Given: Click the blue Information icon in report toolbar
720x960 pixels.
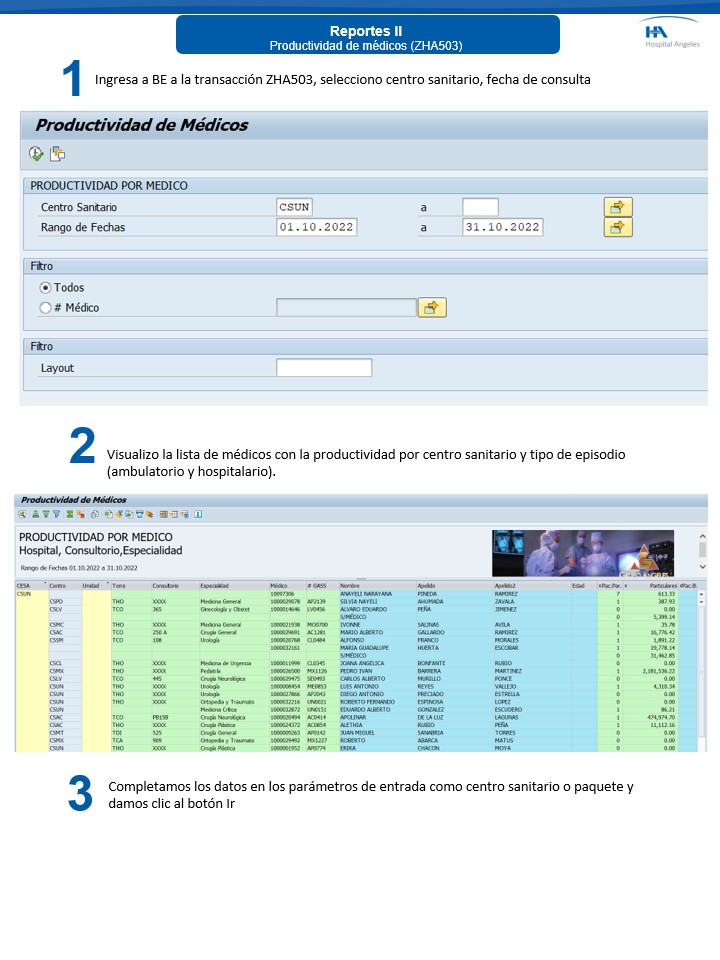Looking at the screenshot, I should click(198, 514).
